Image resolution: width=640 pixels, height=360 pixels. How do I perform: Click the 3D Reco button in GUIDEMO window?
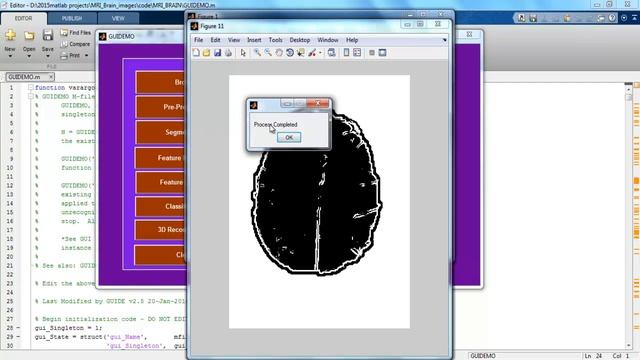(x=160, y=230)
